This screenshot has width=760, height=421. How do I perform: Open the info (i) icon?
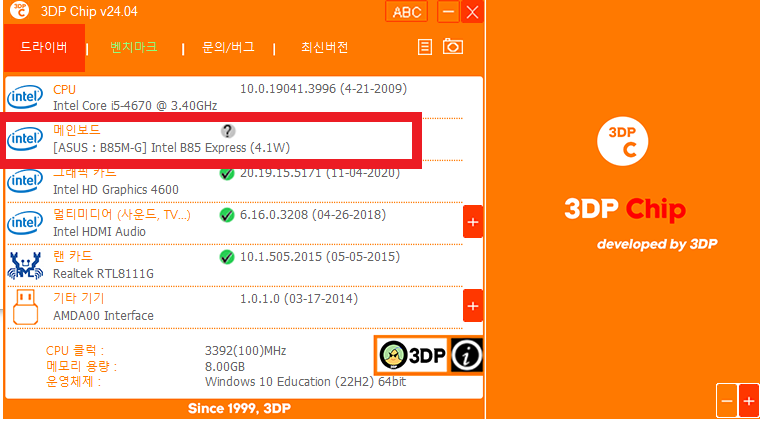point(466,355)
